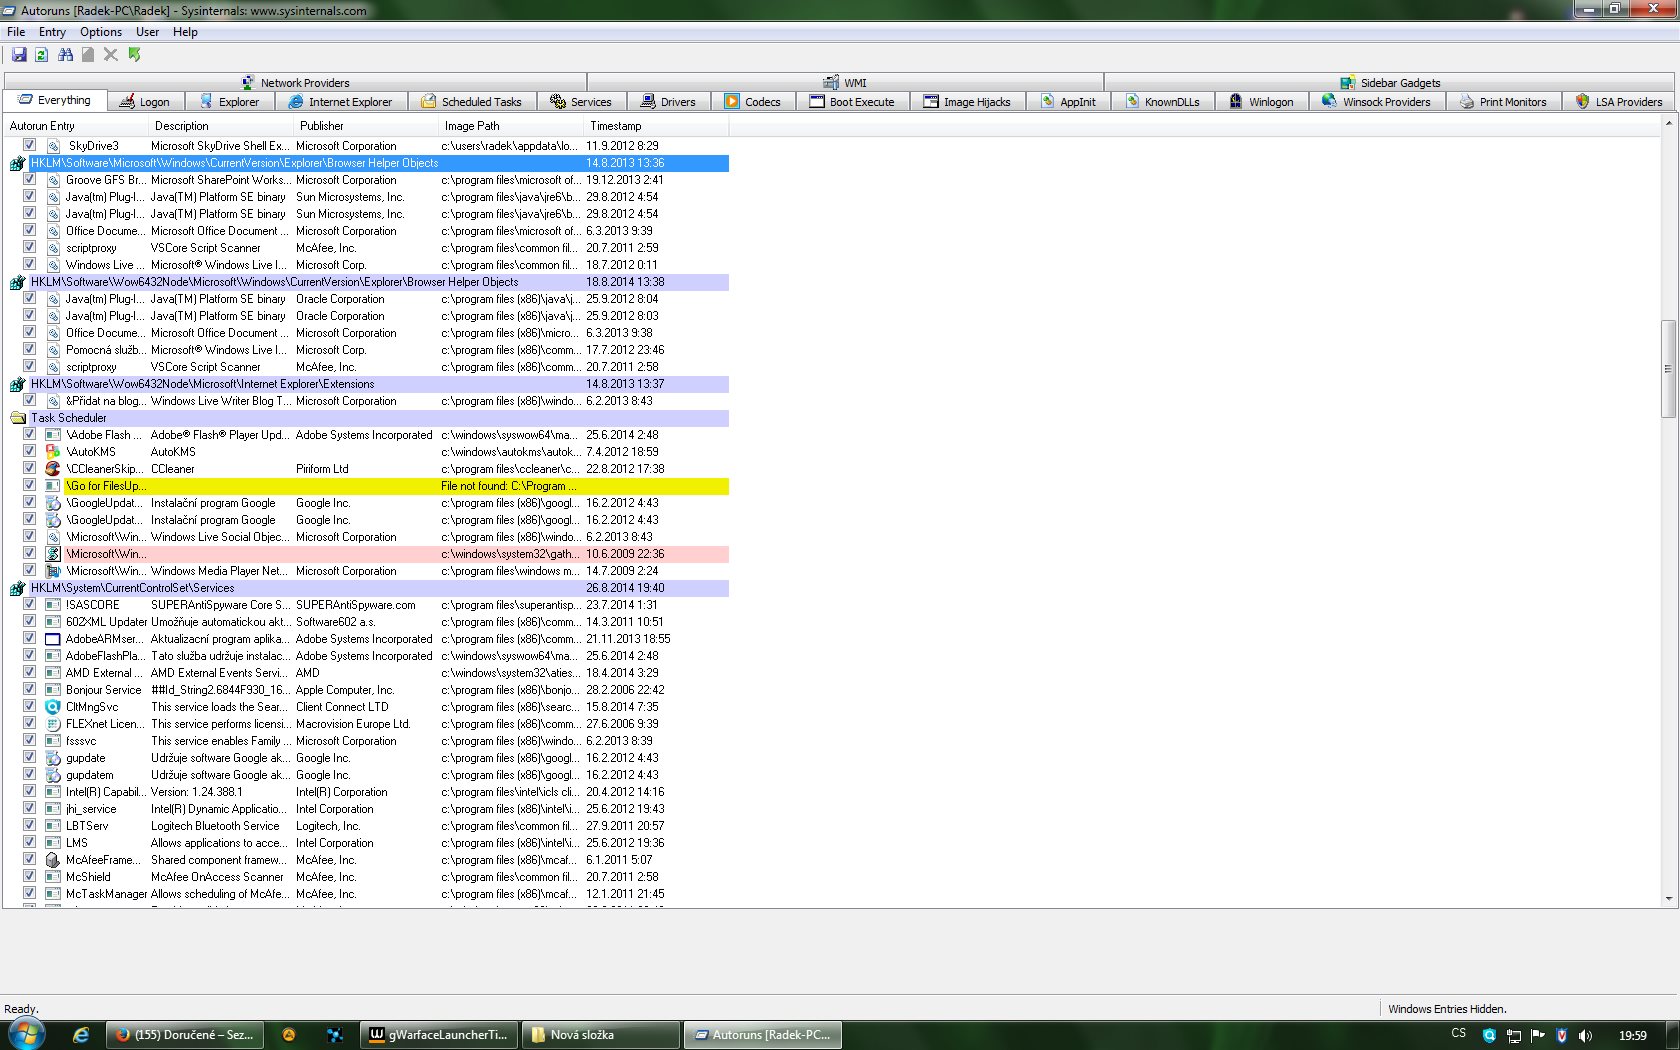The height and width of the screenshot is (1050, 1680).
Task: Click the vertical scrollbar thumb in the entry list
Action: tap(1667, 369)
